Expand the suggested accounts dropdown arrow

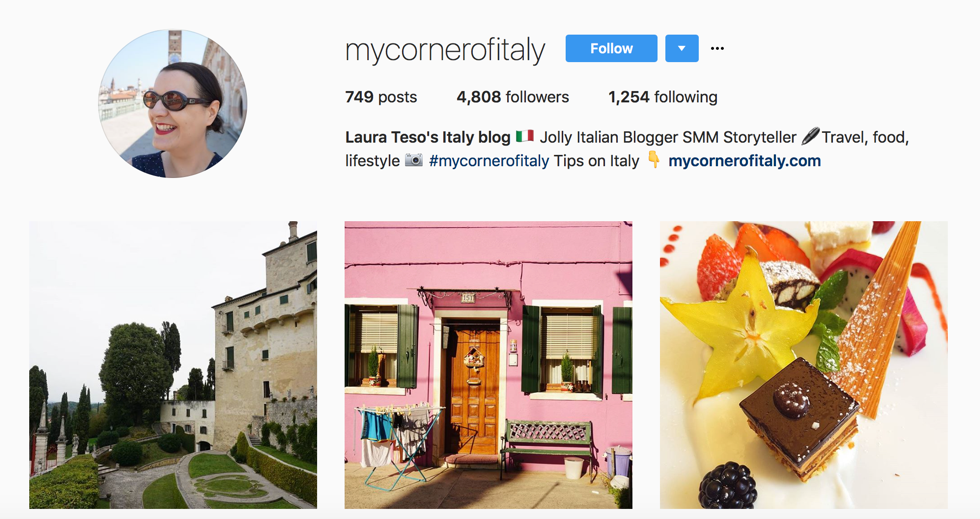coord(682,48)
